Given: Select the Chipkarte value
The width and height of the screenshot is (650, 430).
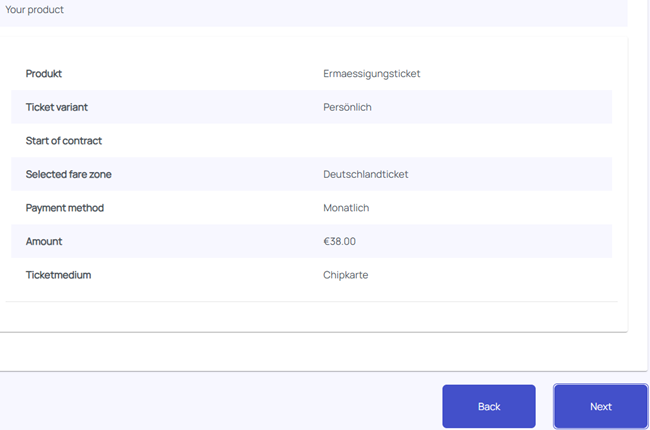Looking at the screenshot, I should 345,275.
